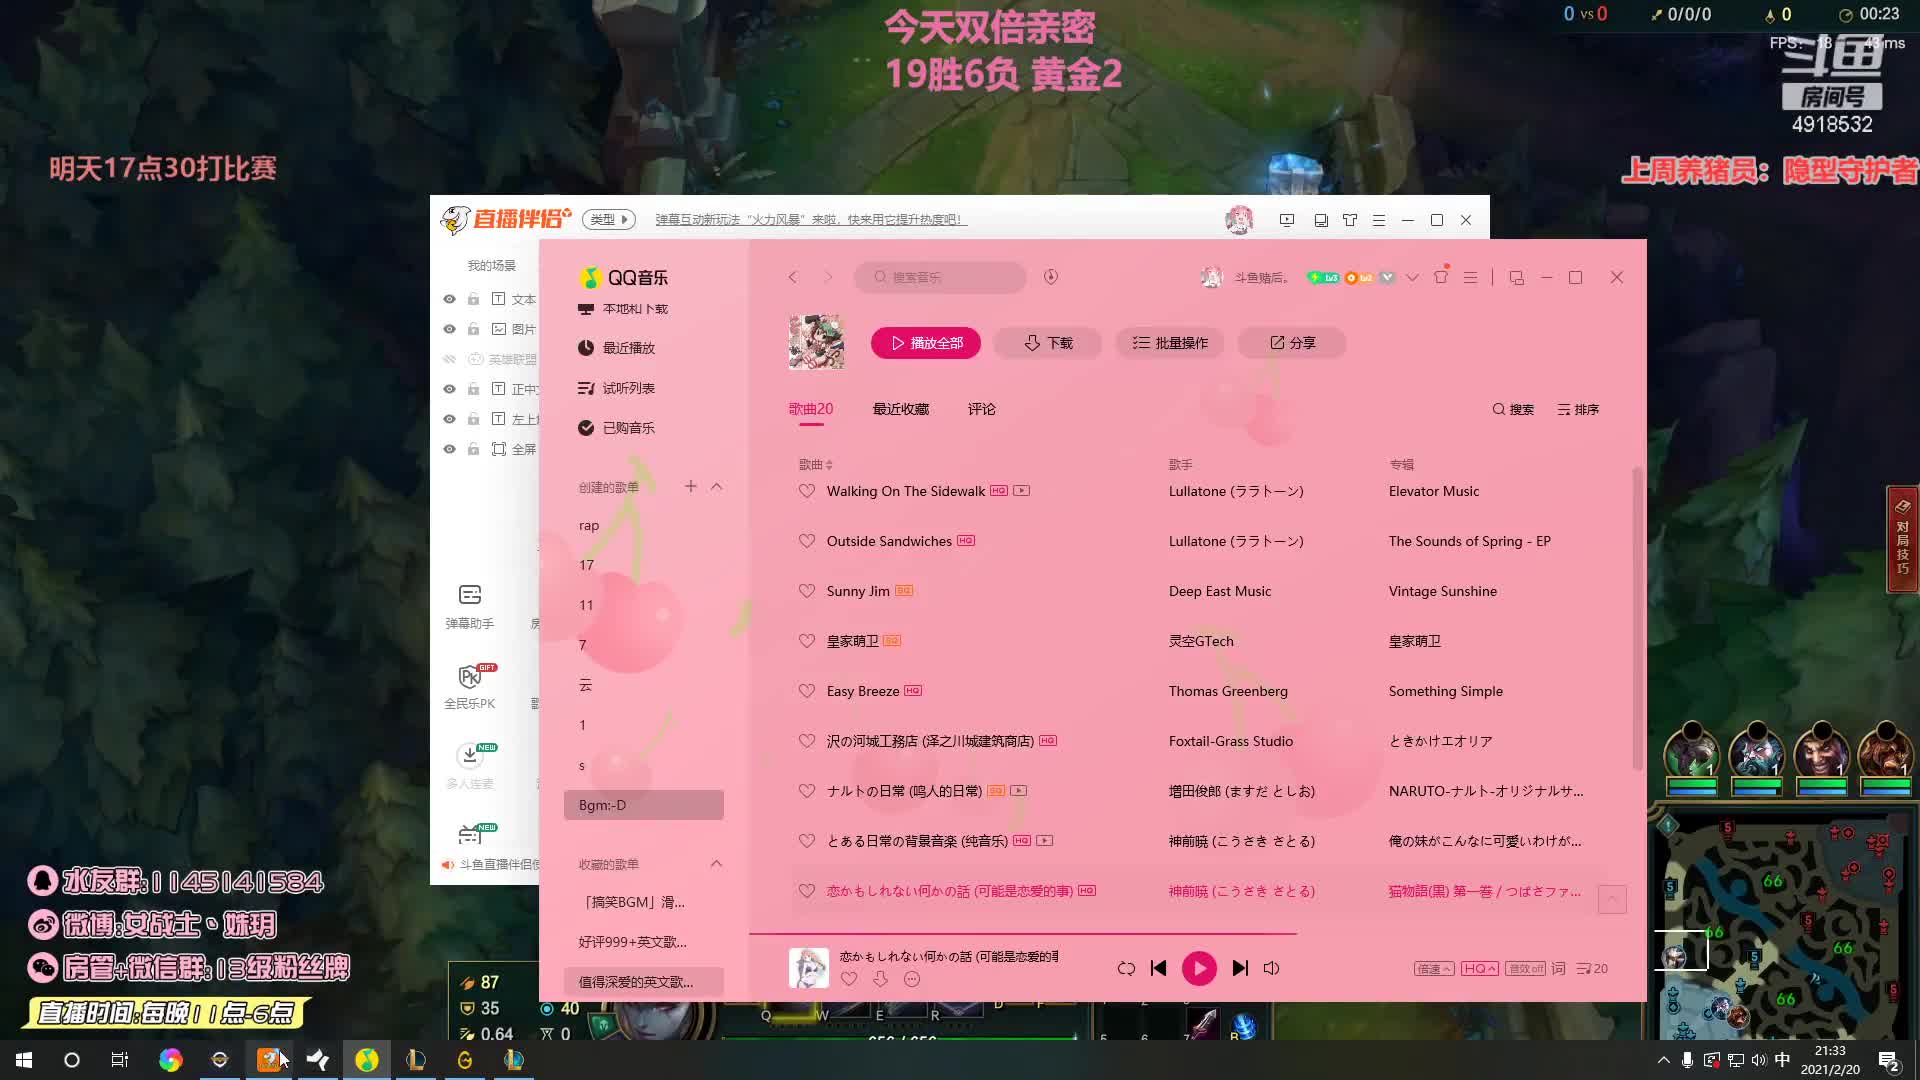The image size is (1920, 1080).
Task: Open the play queue showing 20
Action: coord(1592,969)
